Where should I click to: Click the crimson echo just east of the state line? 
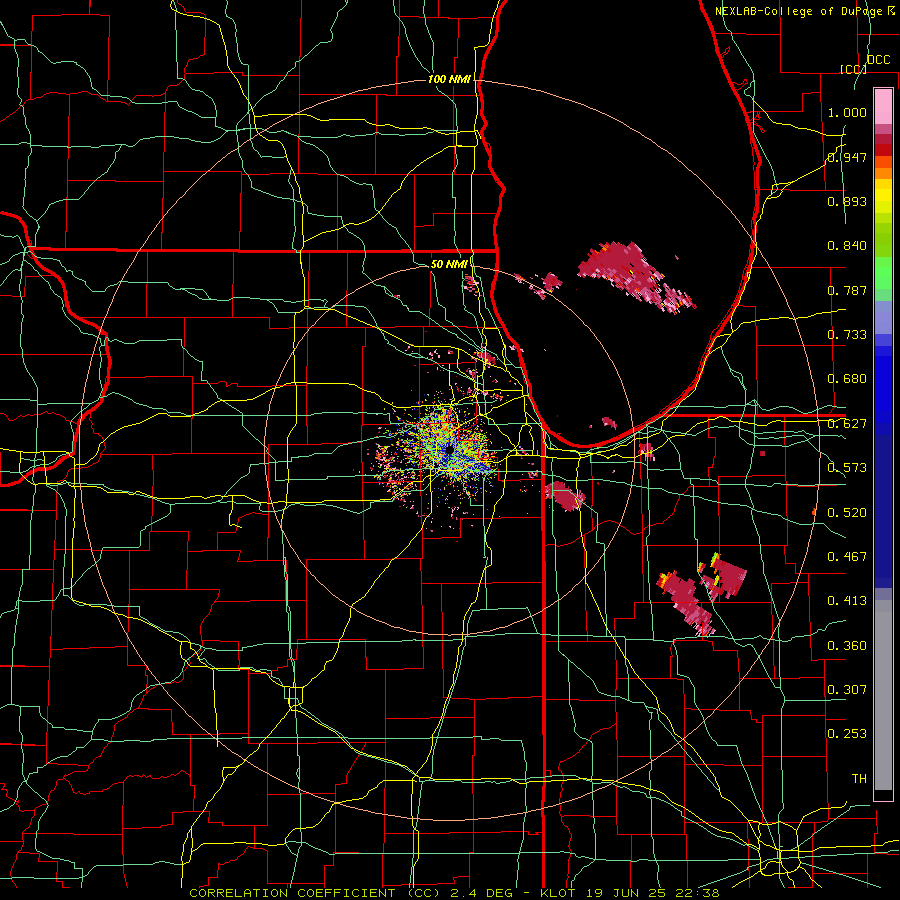tap(565, 496)
